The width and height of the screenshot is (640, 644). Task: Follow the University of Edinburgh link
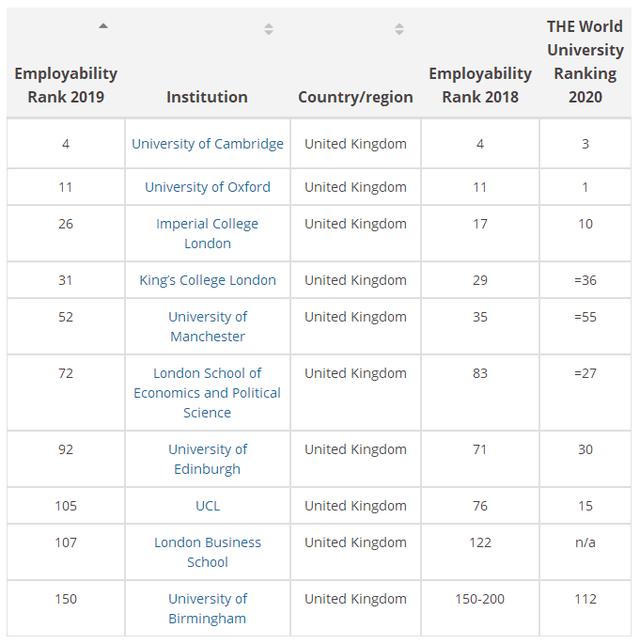207,459
